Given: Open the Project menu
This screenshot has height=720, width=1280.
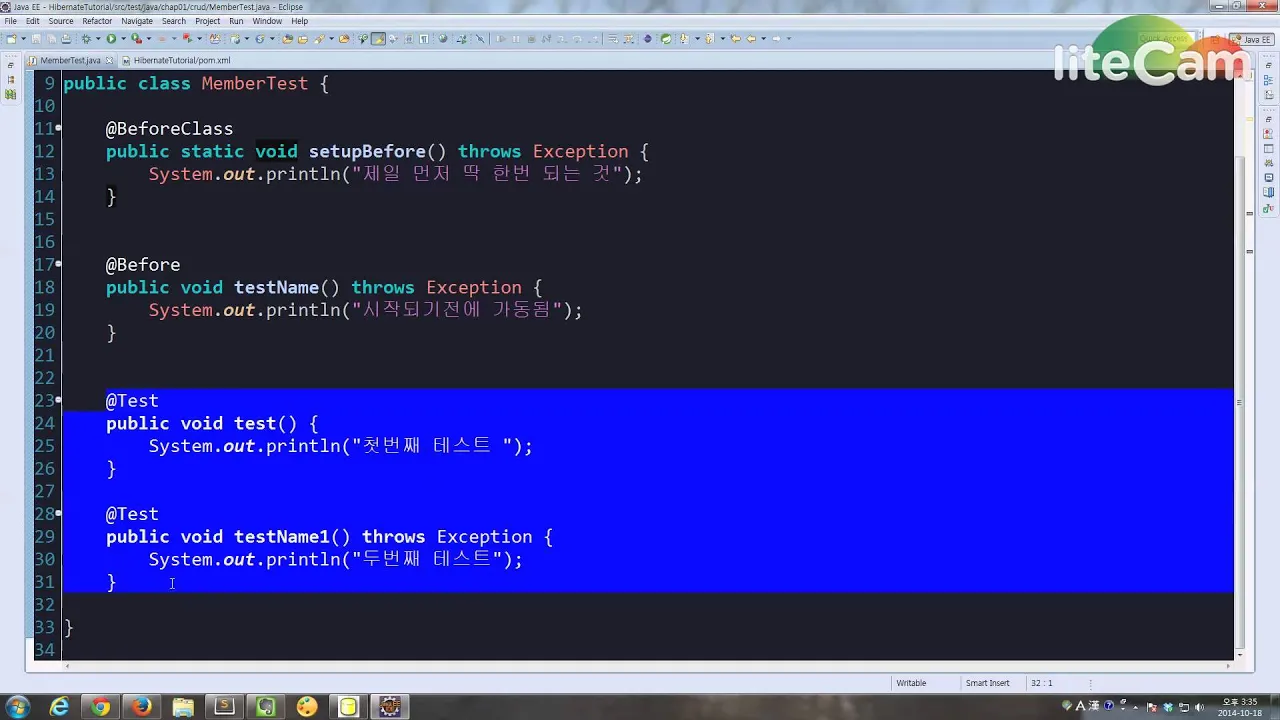Looking at the screenshot, I should 207,21.
